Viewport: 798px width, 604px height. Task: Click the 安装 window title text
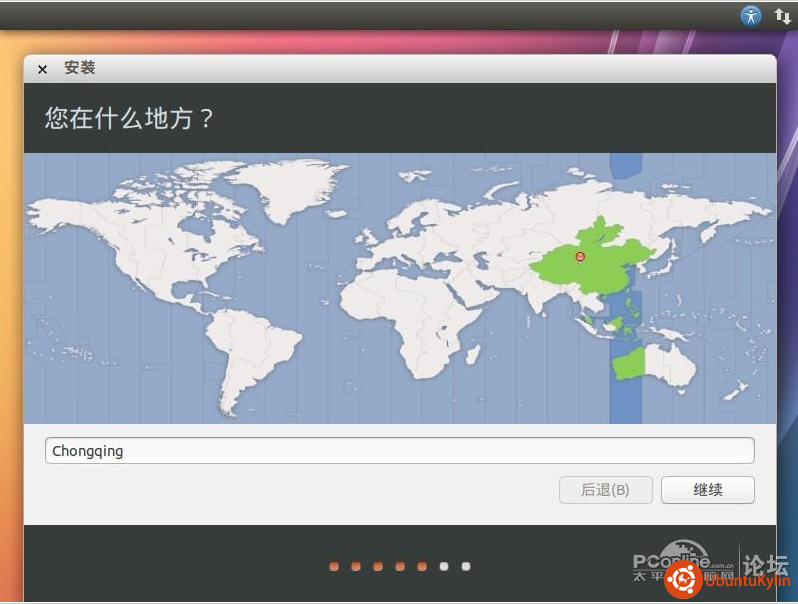coord(79,68)
